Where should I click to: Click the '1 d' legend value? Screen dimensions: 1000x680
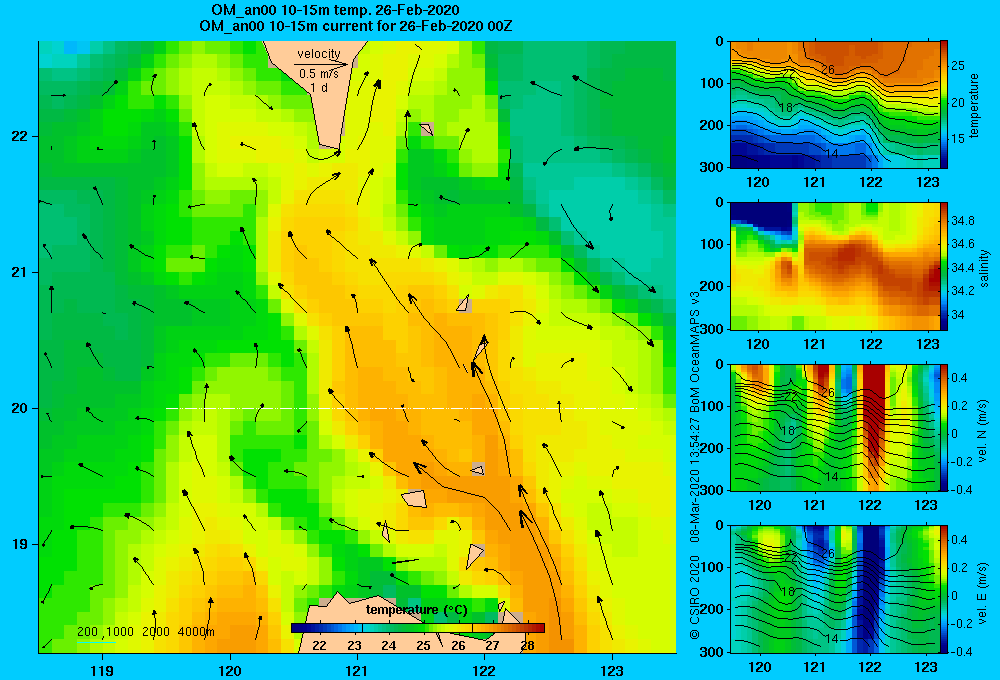click(319, 87)
